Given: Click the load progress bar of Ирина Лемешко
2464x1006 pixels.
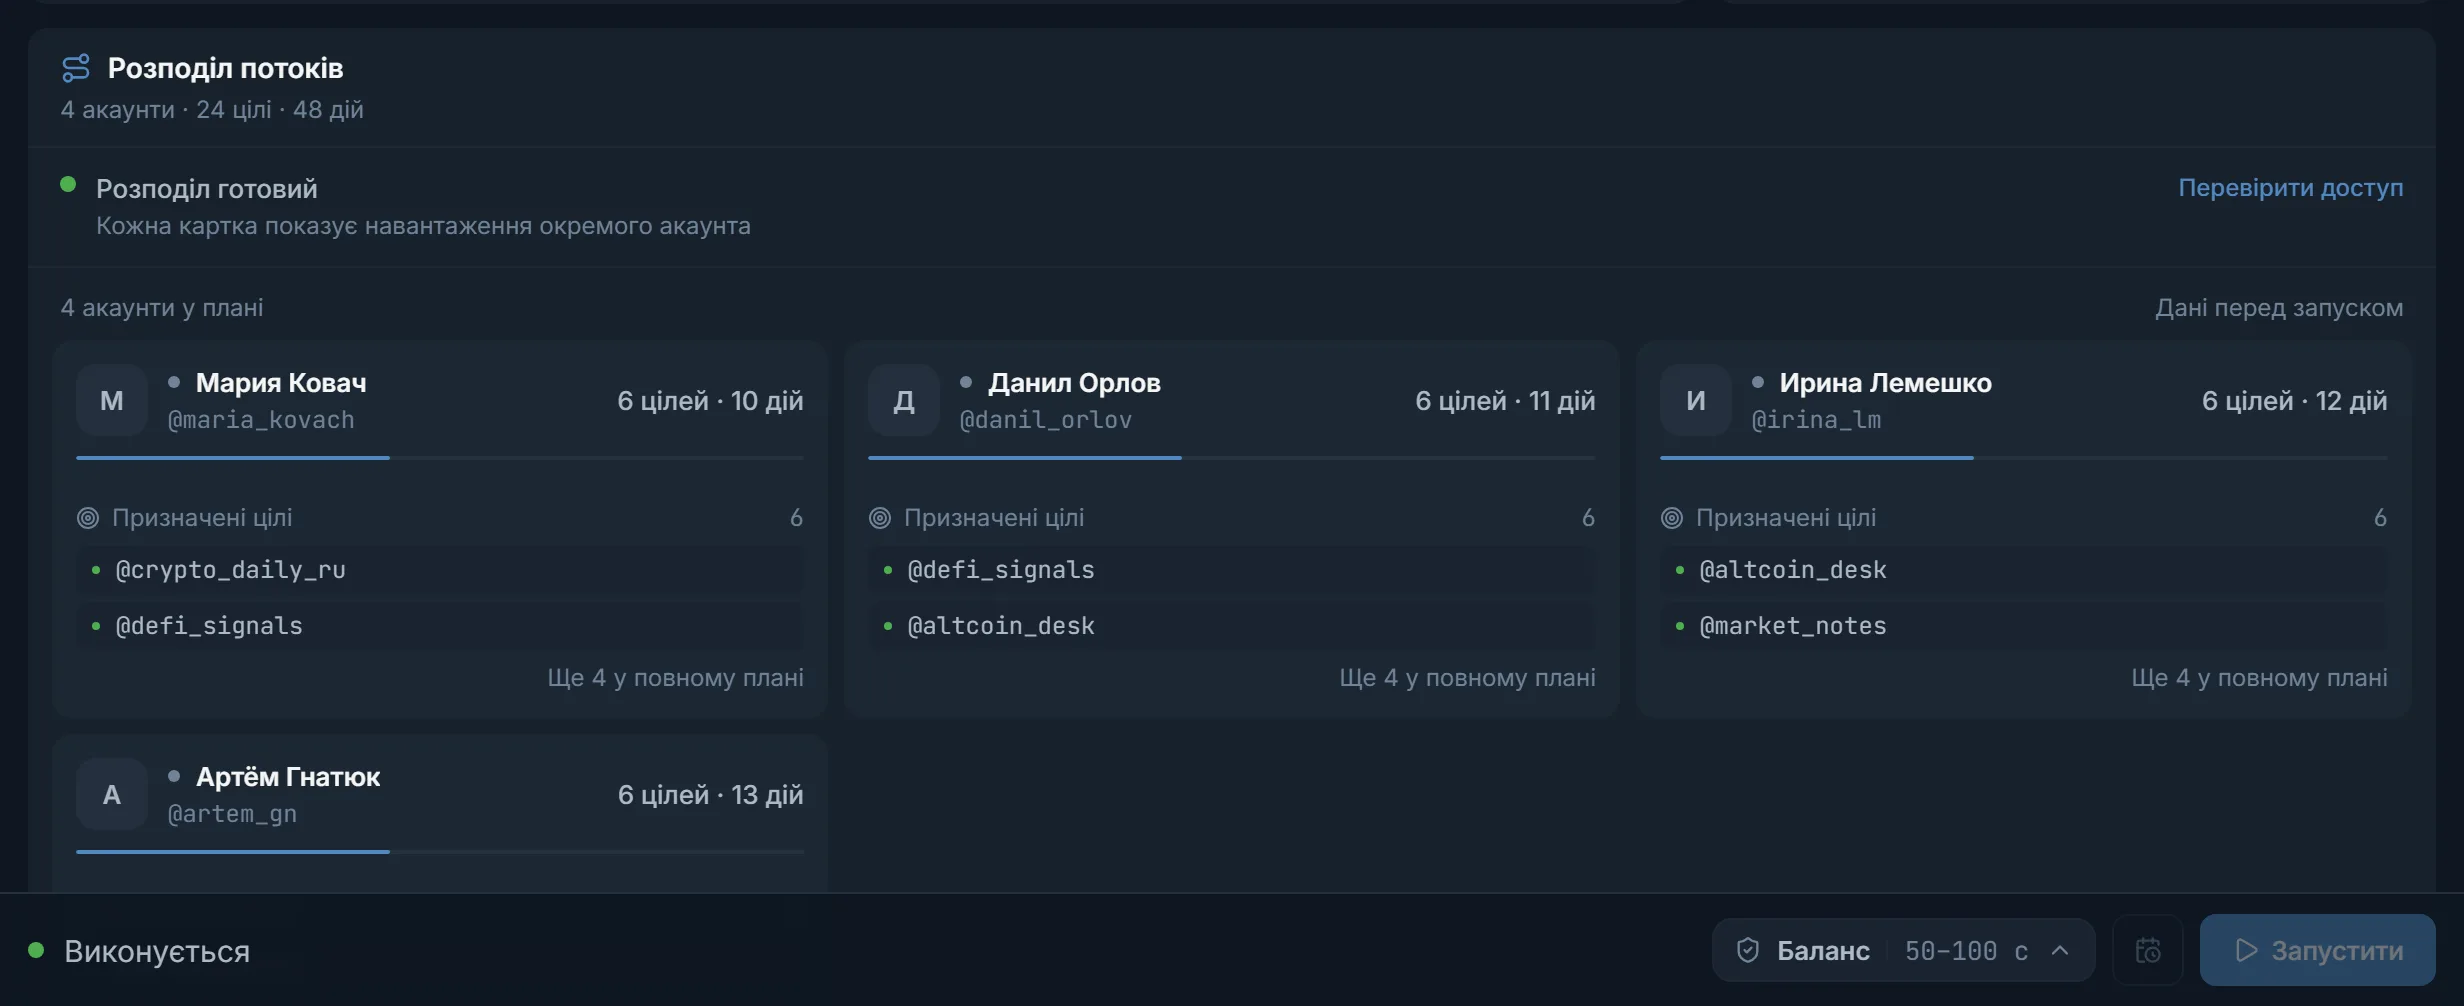Looking at the screenshot, I should click(2024, 458).
